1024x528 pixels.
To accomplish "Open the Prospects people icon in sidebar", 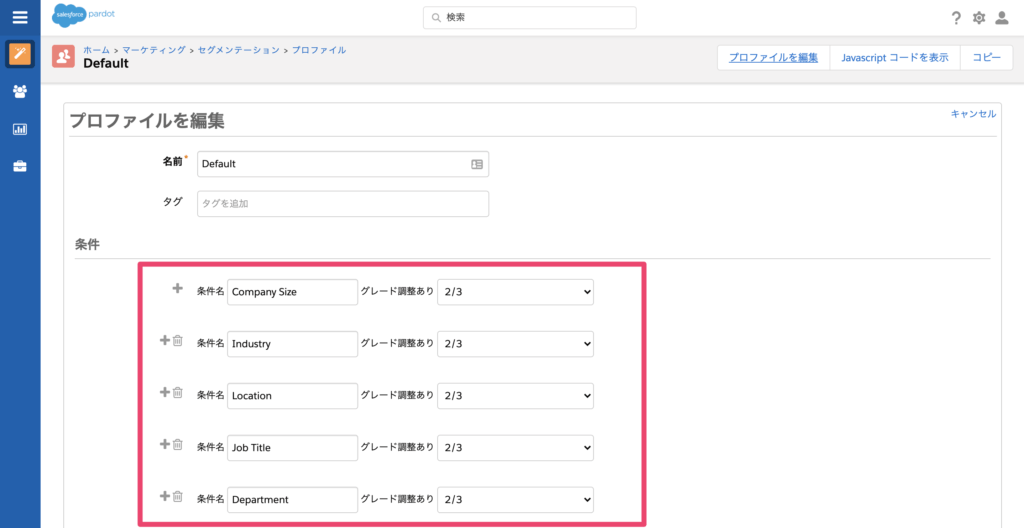I will (20, 91).
